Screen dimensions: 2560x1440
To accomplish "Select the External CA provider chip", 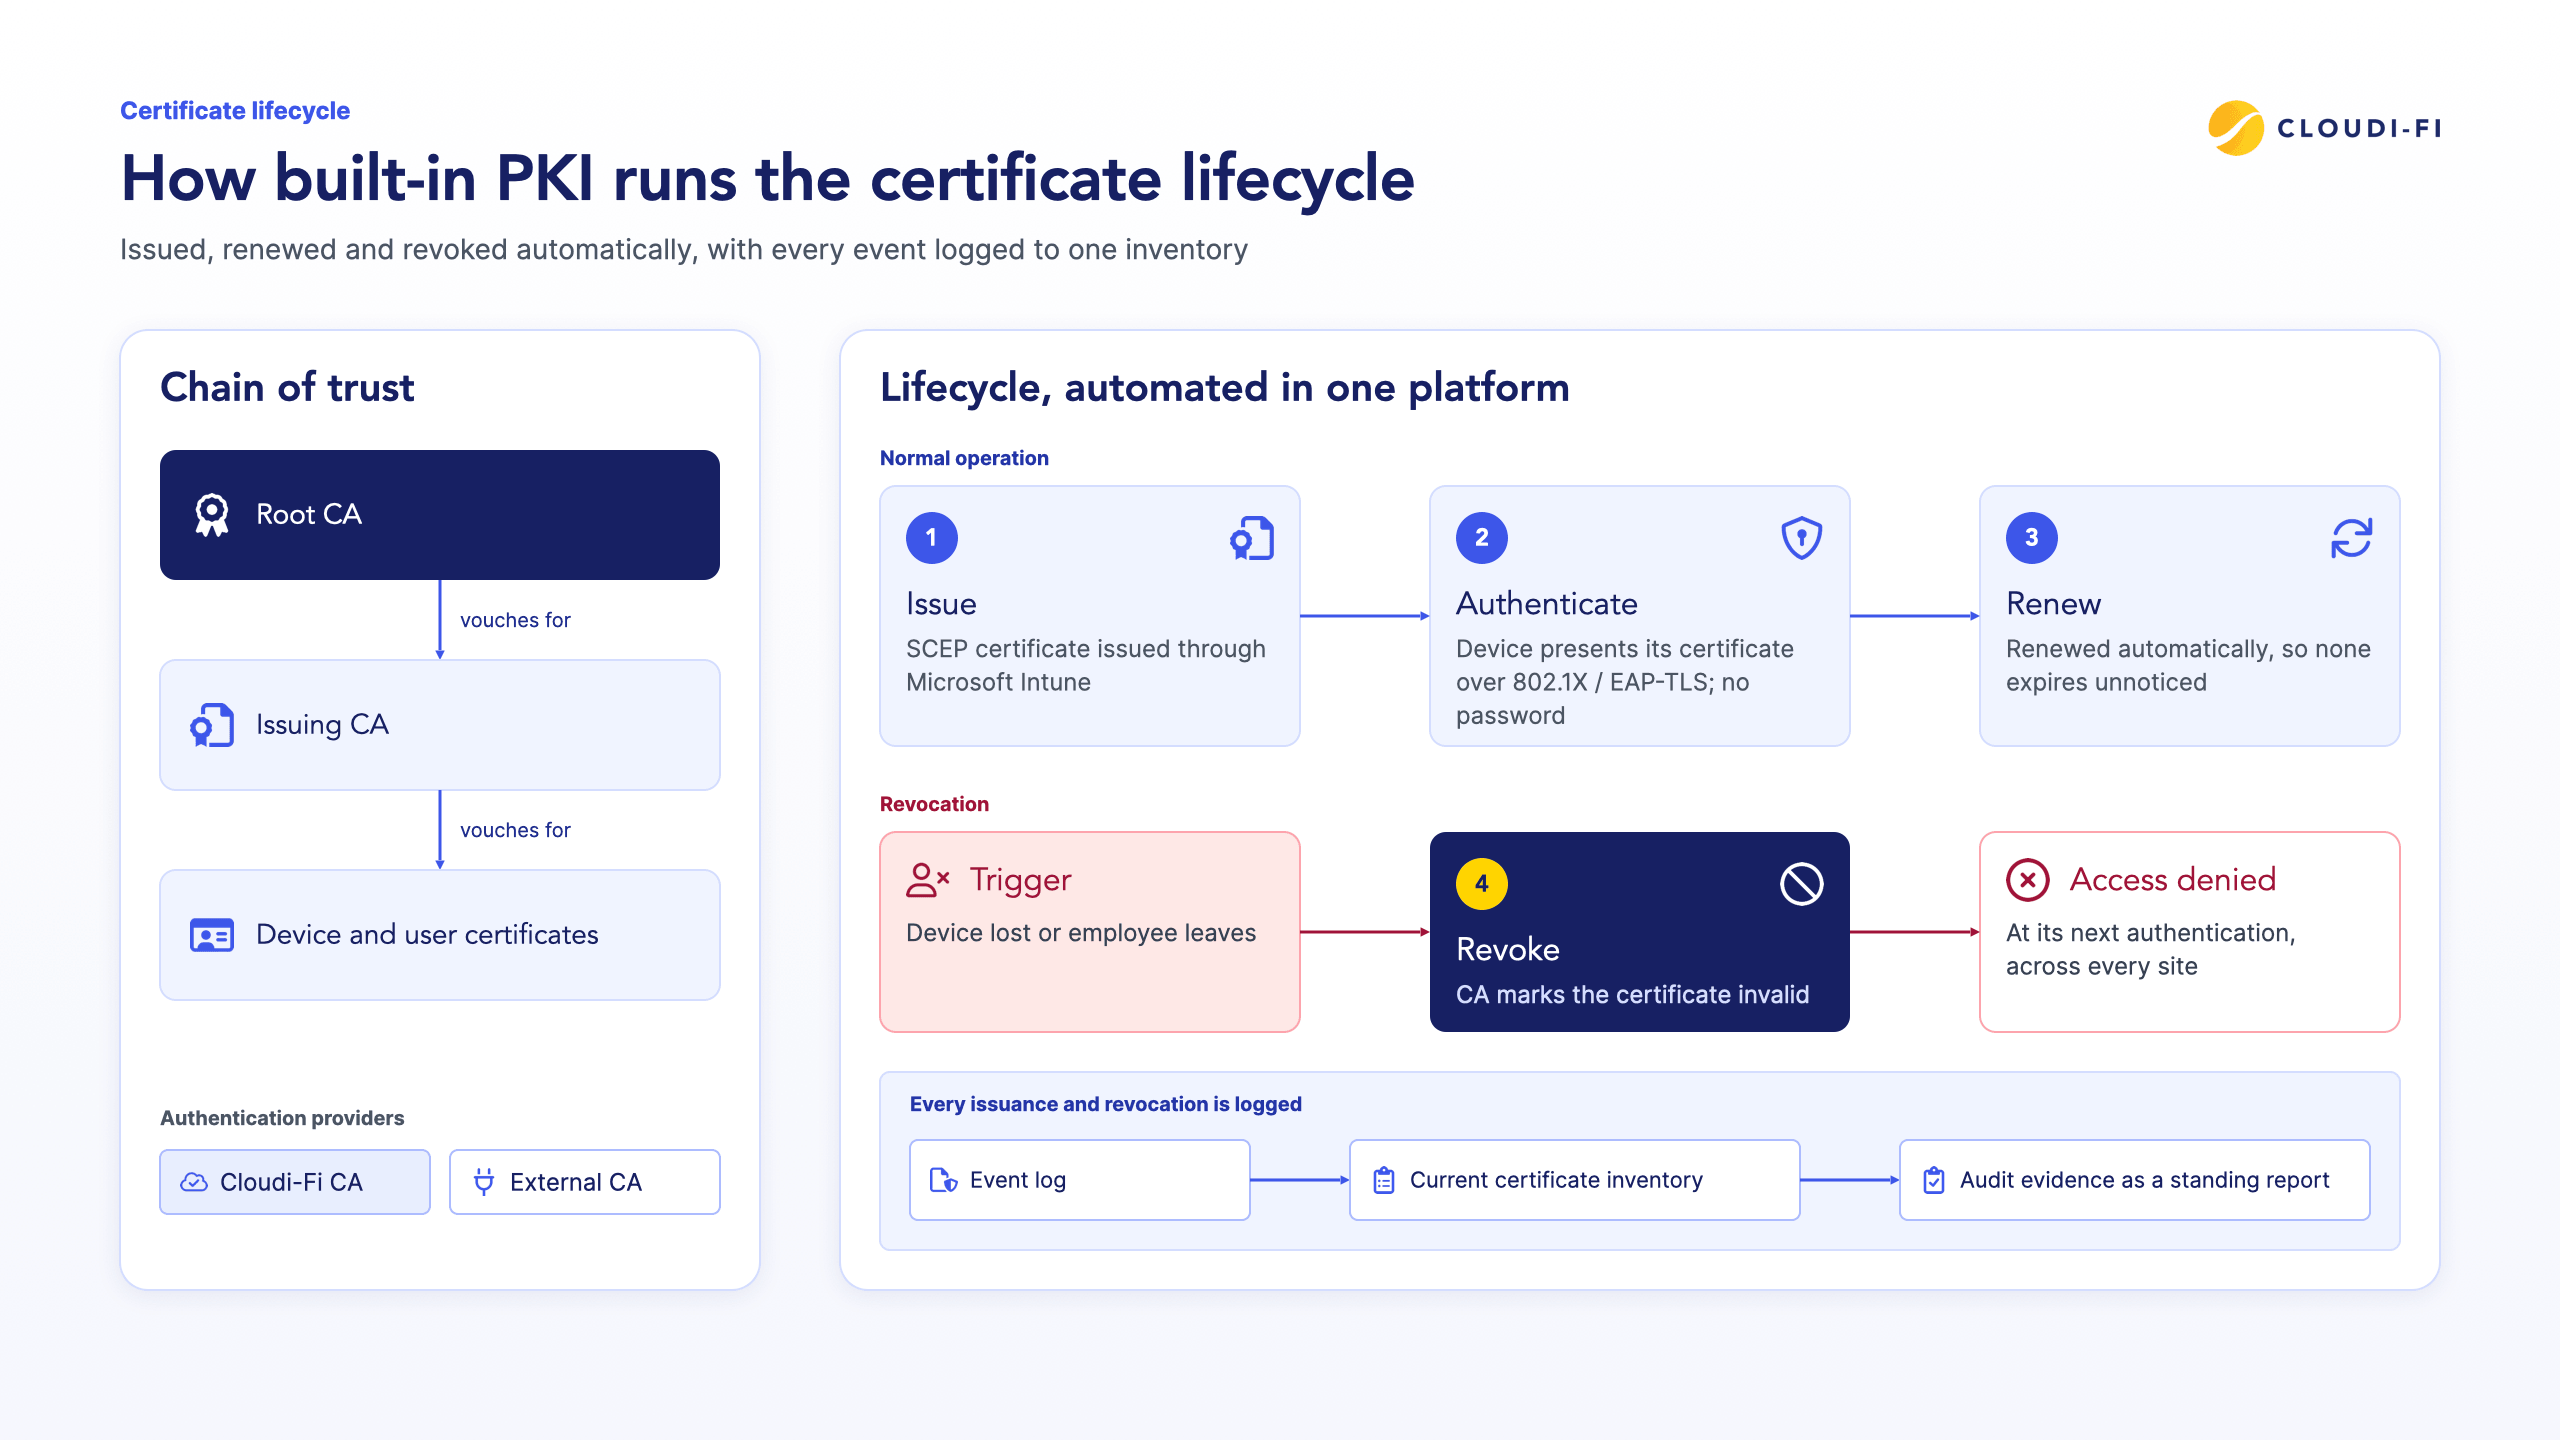I will [585, 1182].
